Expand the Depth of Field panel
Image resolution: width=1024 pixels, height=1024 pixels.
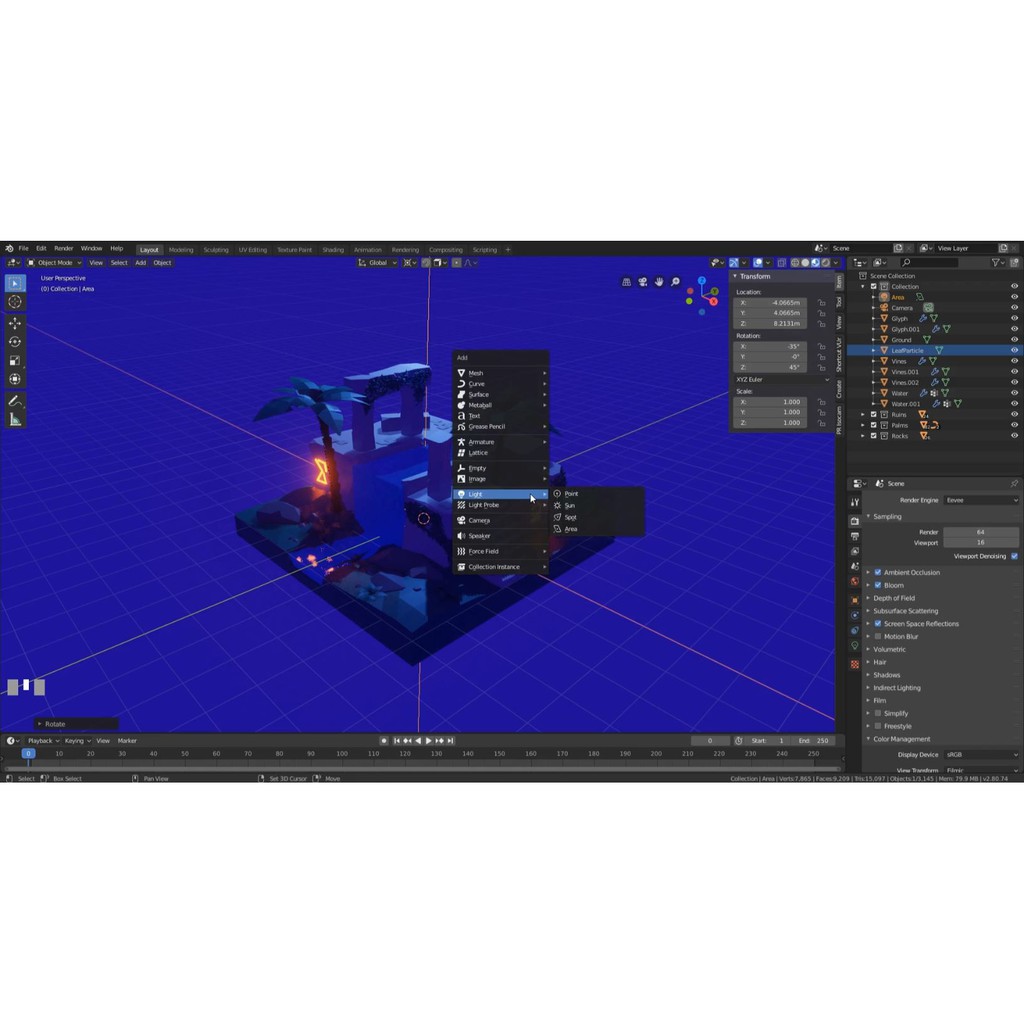tap(894, 598)
